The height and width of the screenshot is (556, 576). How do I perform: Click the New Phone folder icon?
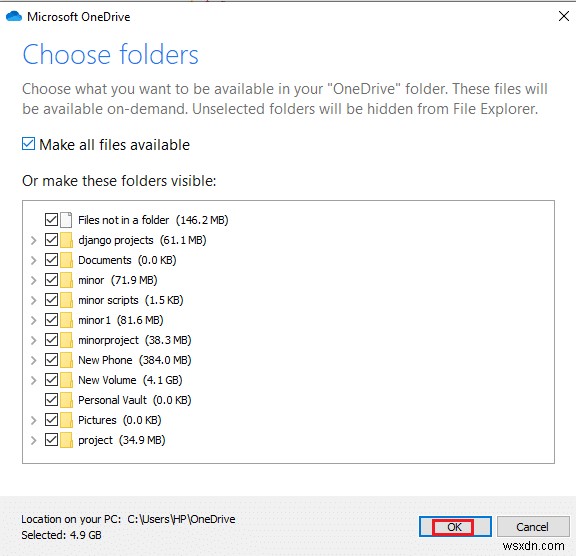pos(66,360)
